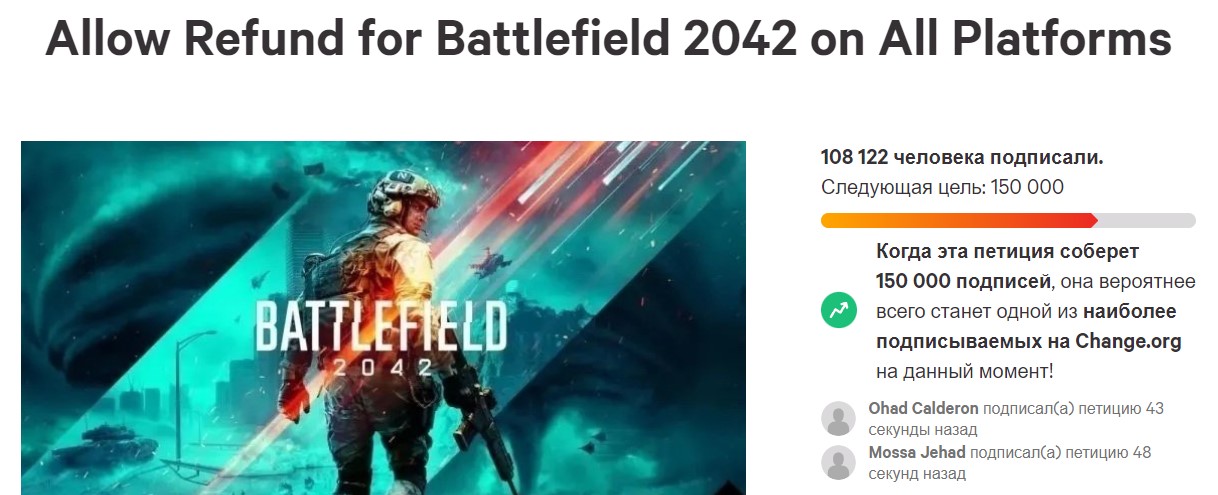This screenshot has height=495, width=1218.
Task: Click Ohad Calderon's gray avatar icon
Action: click(838, 418)
